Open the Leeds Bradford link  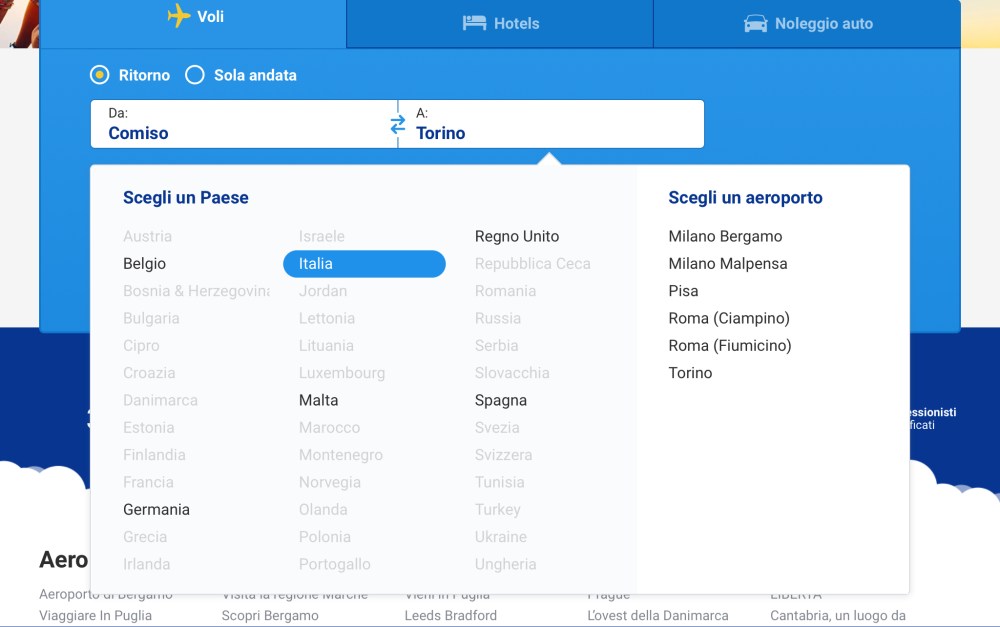[450, 615]
